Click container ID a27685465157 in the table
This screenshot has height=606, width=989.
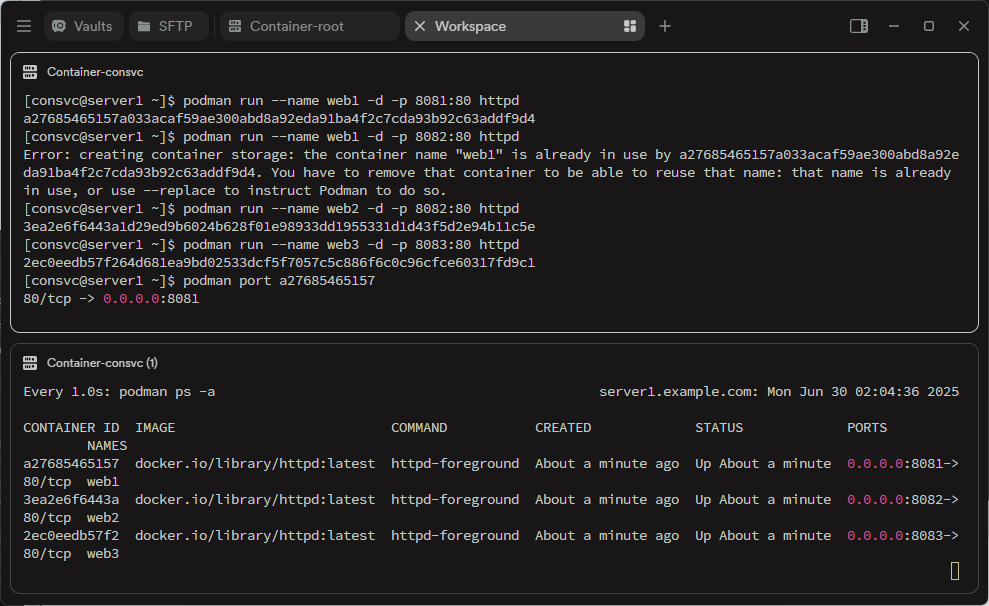click(71, 463)
